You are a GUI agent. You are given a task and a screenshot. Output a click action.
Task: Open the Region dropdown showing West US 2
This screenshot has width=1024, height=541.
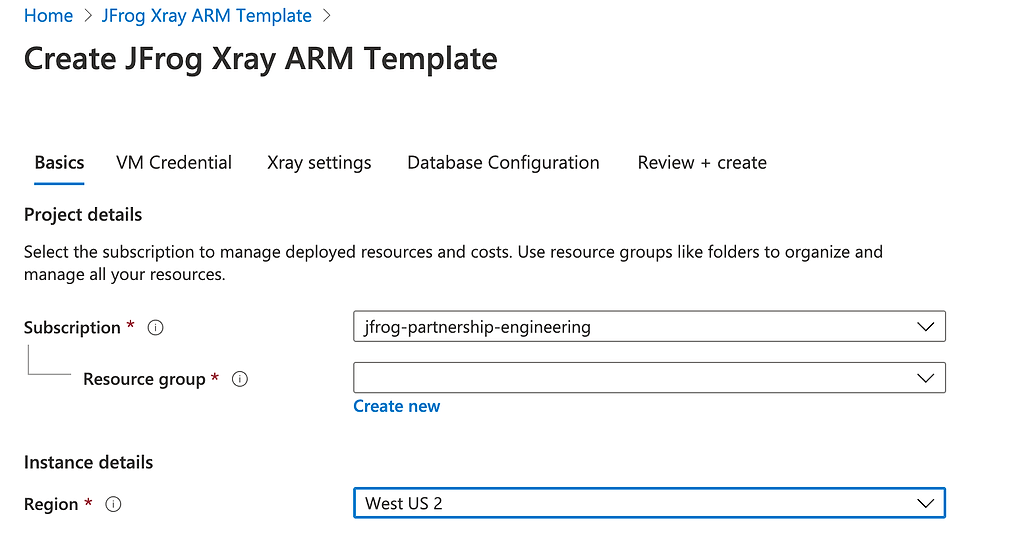[x=649, y=503]
